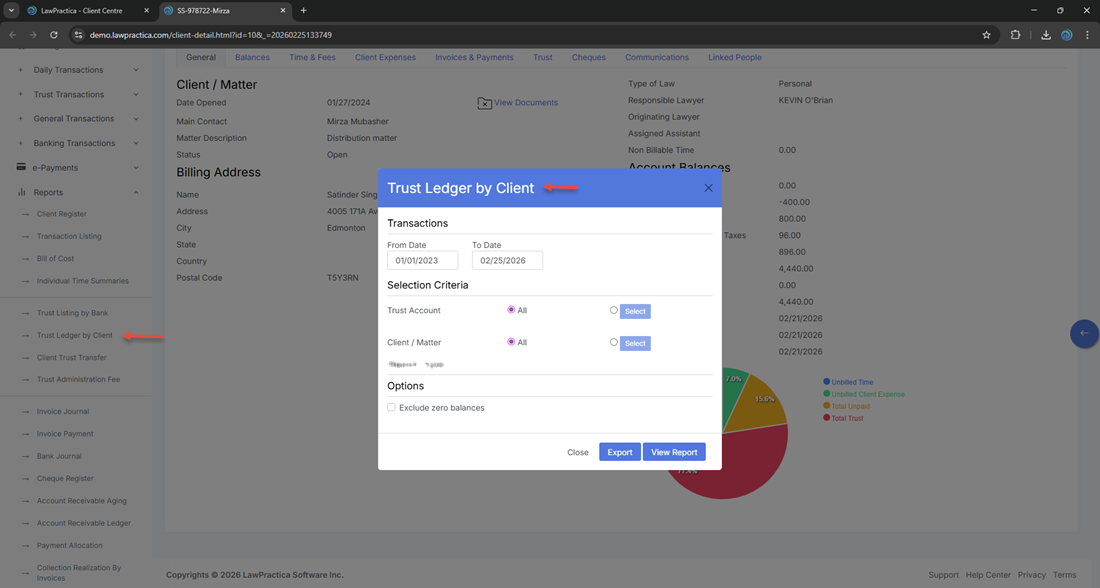
Task: Close the Trust Ledger dialog with X
Action: tap(708, 188)
